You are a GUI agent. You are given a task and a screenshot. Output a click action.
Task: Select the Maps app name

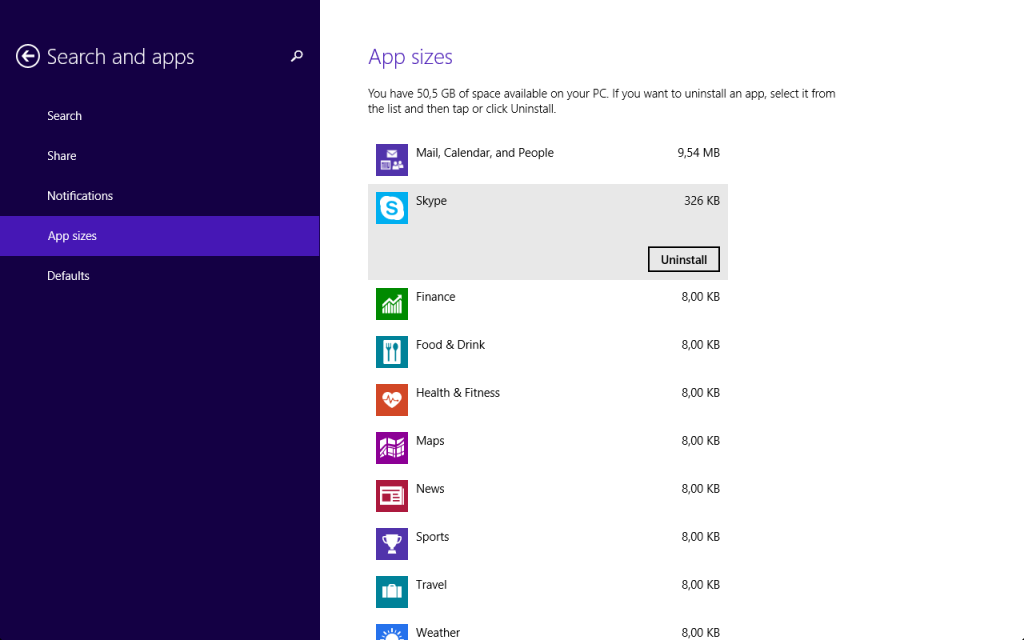click(x=430, y=441)
